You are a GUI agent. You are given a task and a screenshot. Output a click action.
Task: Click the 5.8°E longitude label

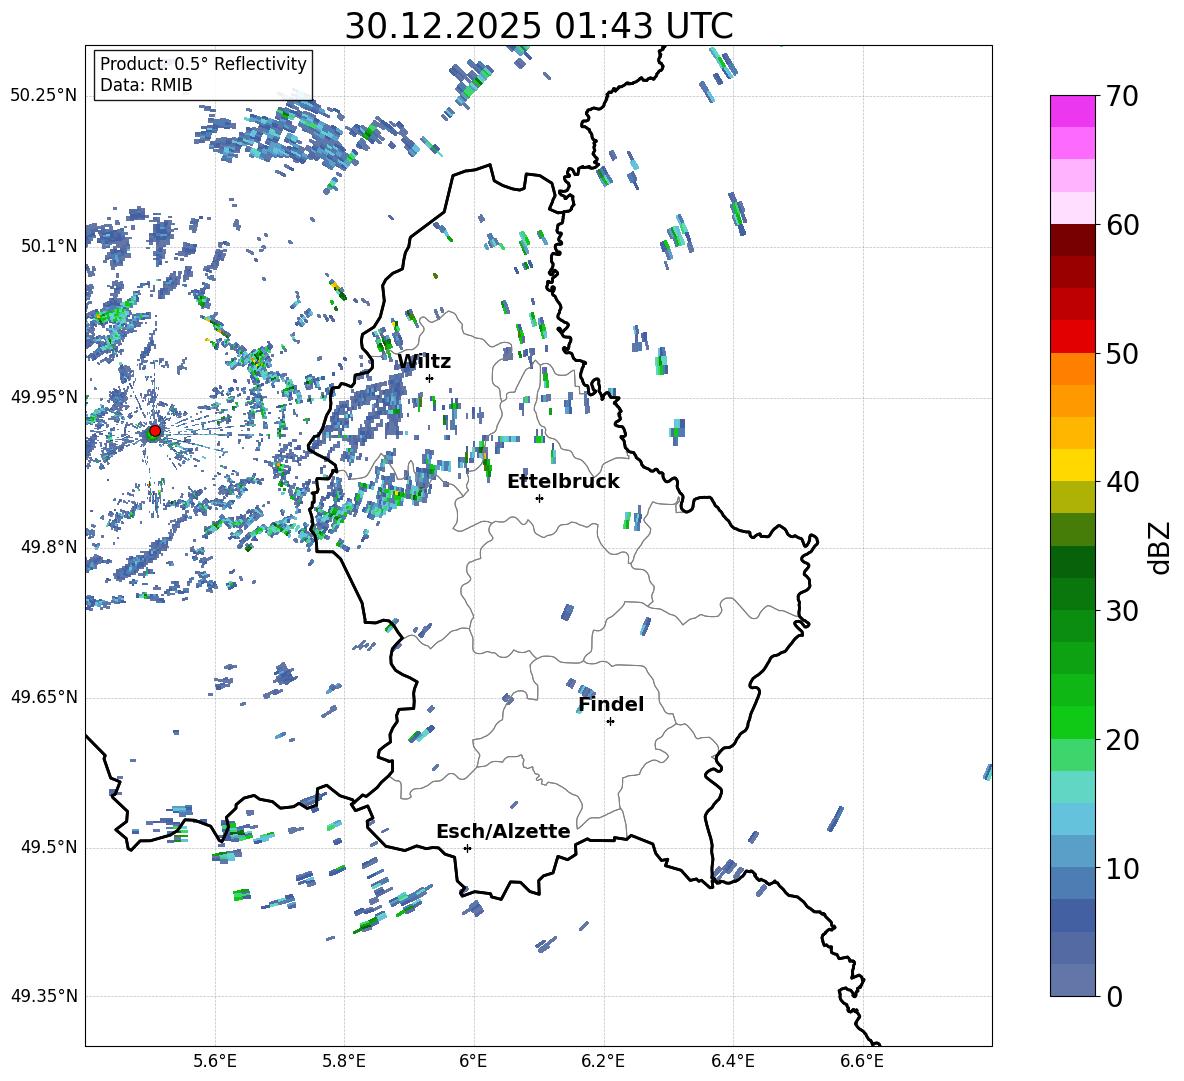coord(344,1062)
